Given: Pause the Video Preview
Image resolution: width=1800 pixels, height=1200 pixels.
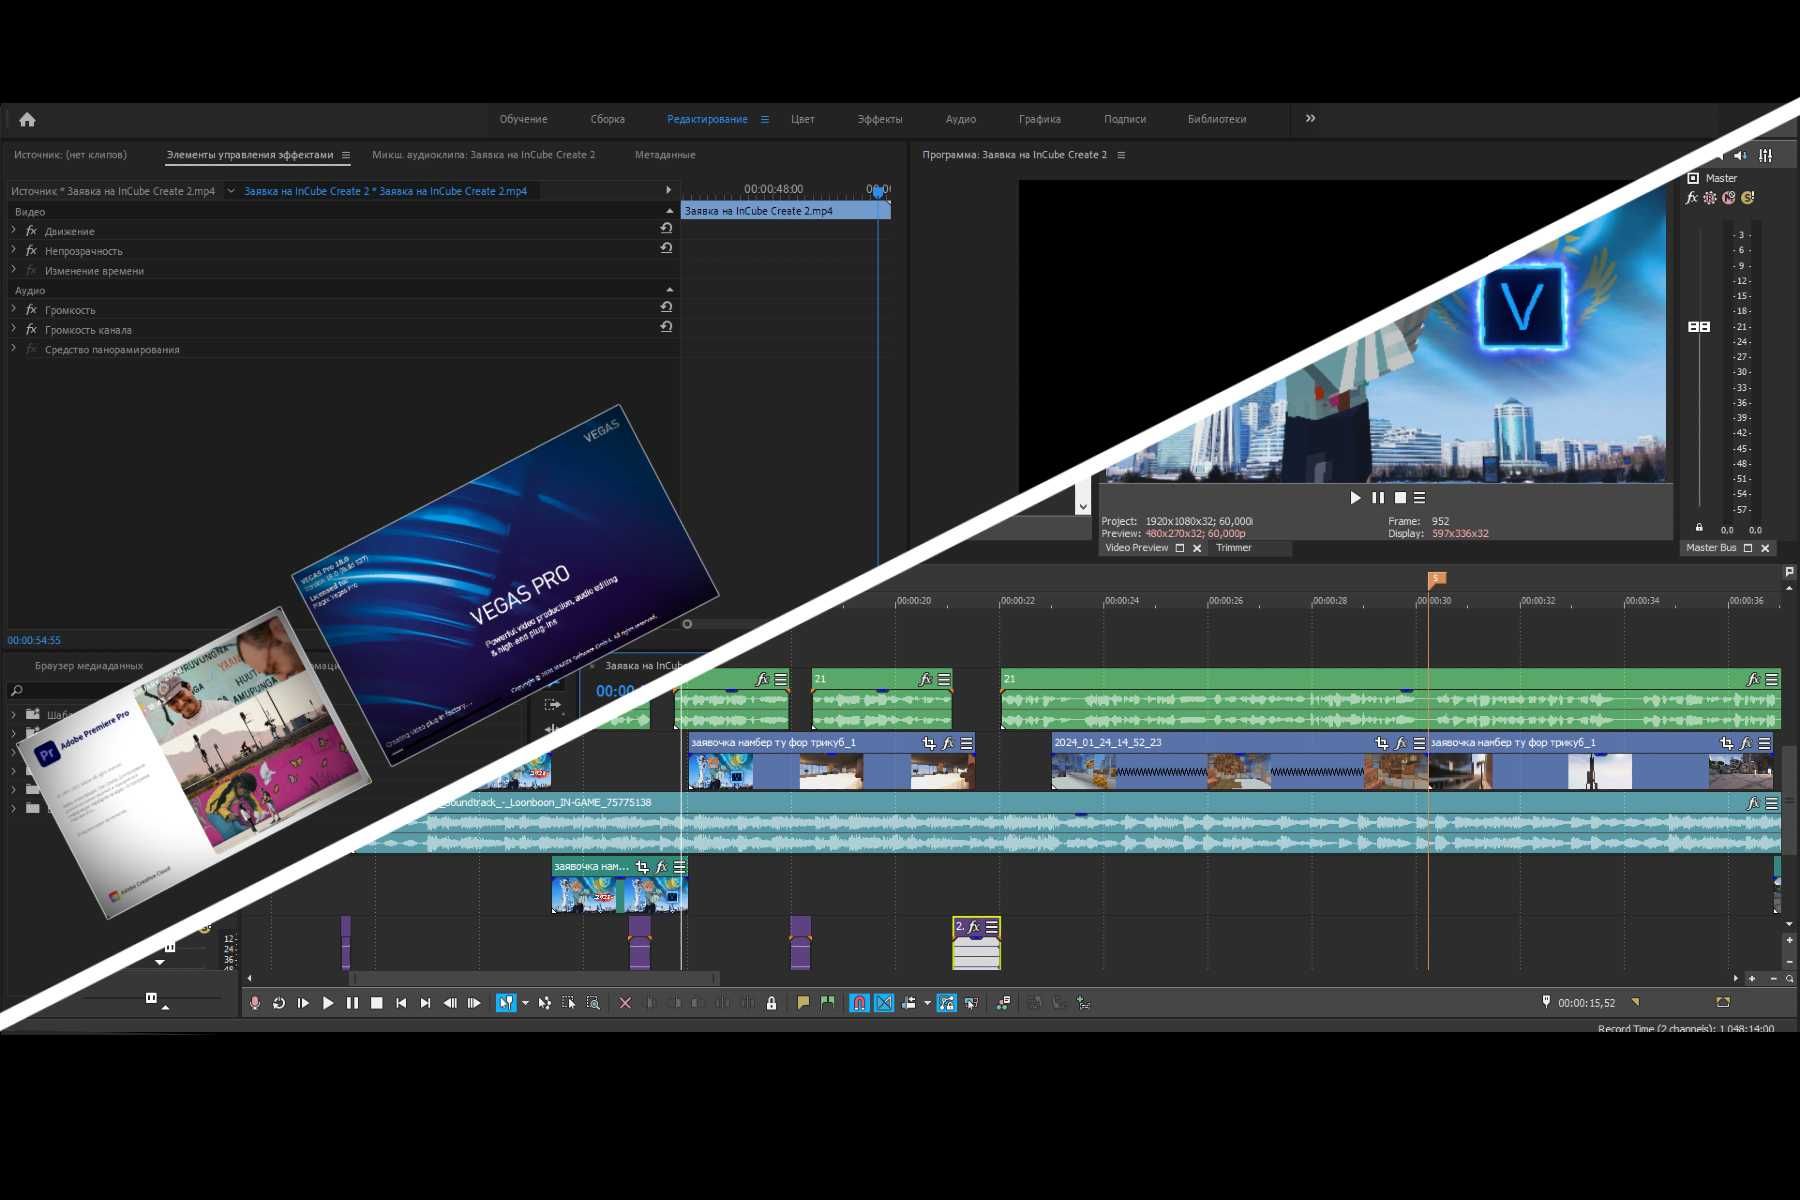Looking at the screenshot, I should click(1378, 498).
